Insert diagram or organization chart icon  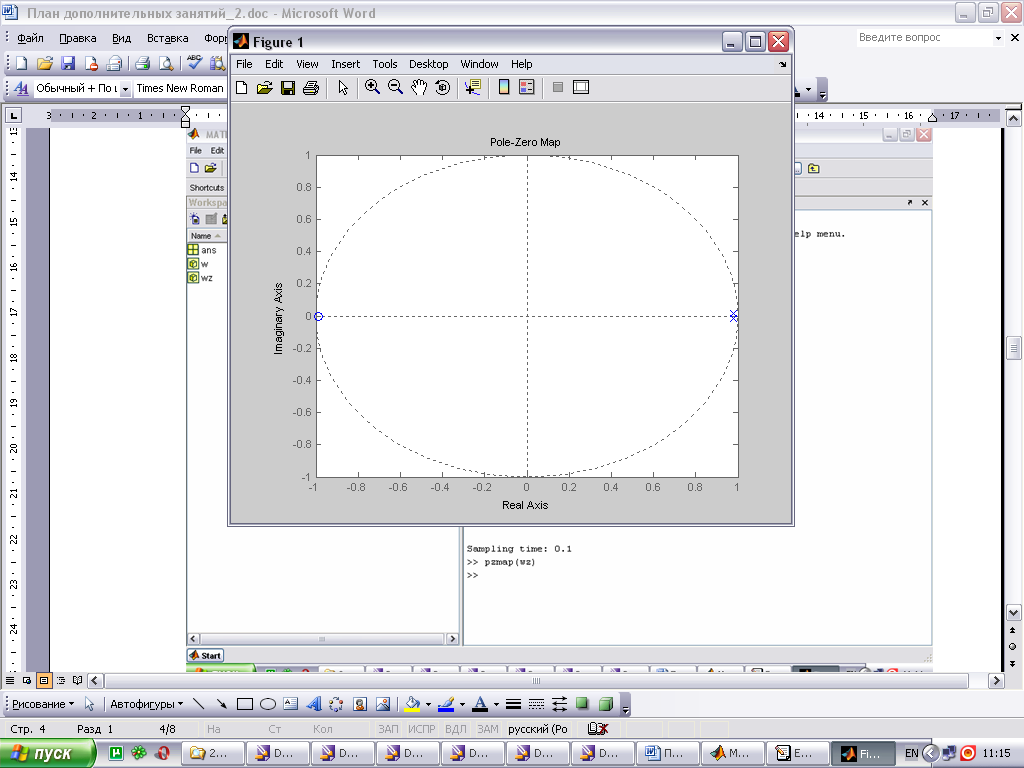click(336, 704)
